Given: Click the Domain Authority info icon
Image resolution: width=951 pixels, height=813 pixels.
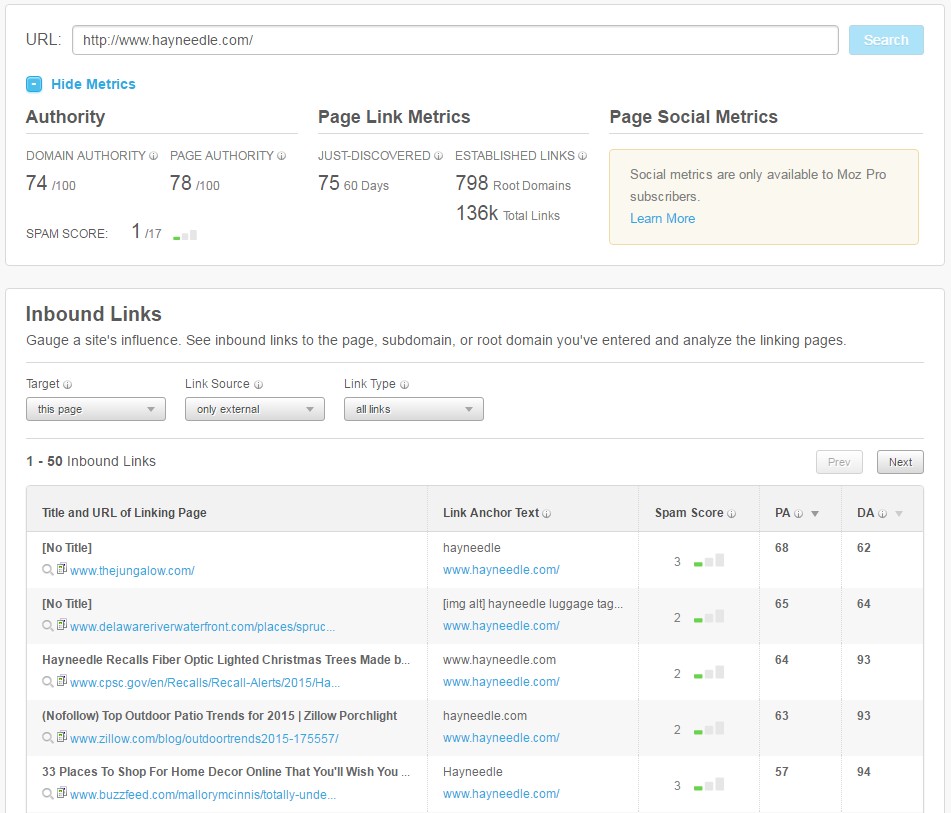Looking at the screenshot, I should [x=153, y=156].
